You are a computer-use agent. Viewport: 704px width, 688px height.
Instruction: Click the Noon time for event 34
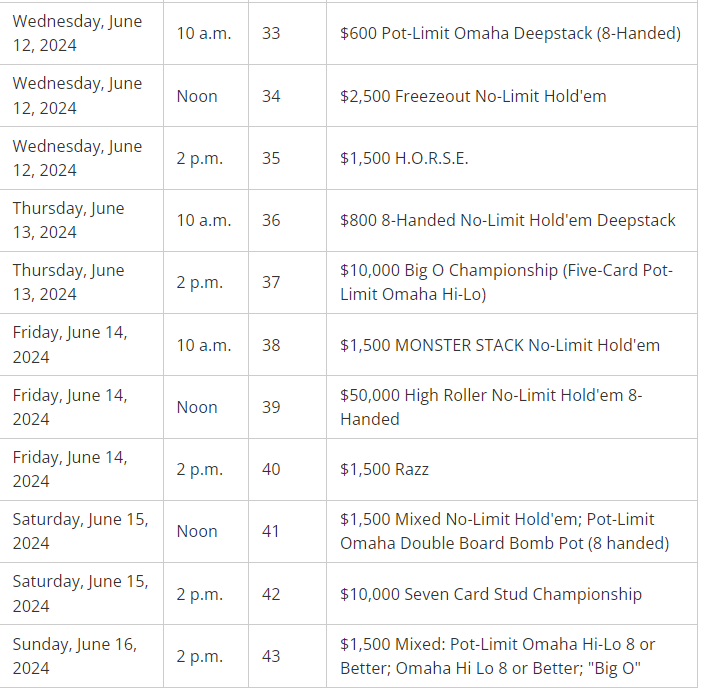point(197,96)
